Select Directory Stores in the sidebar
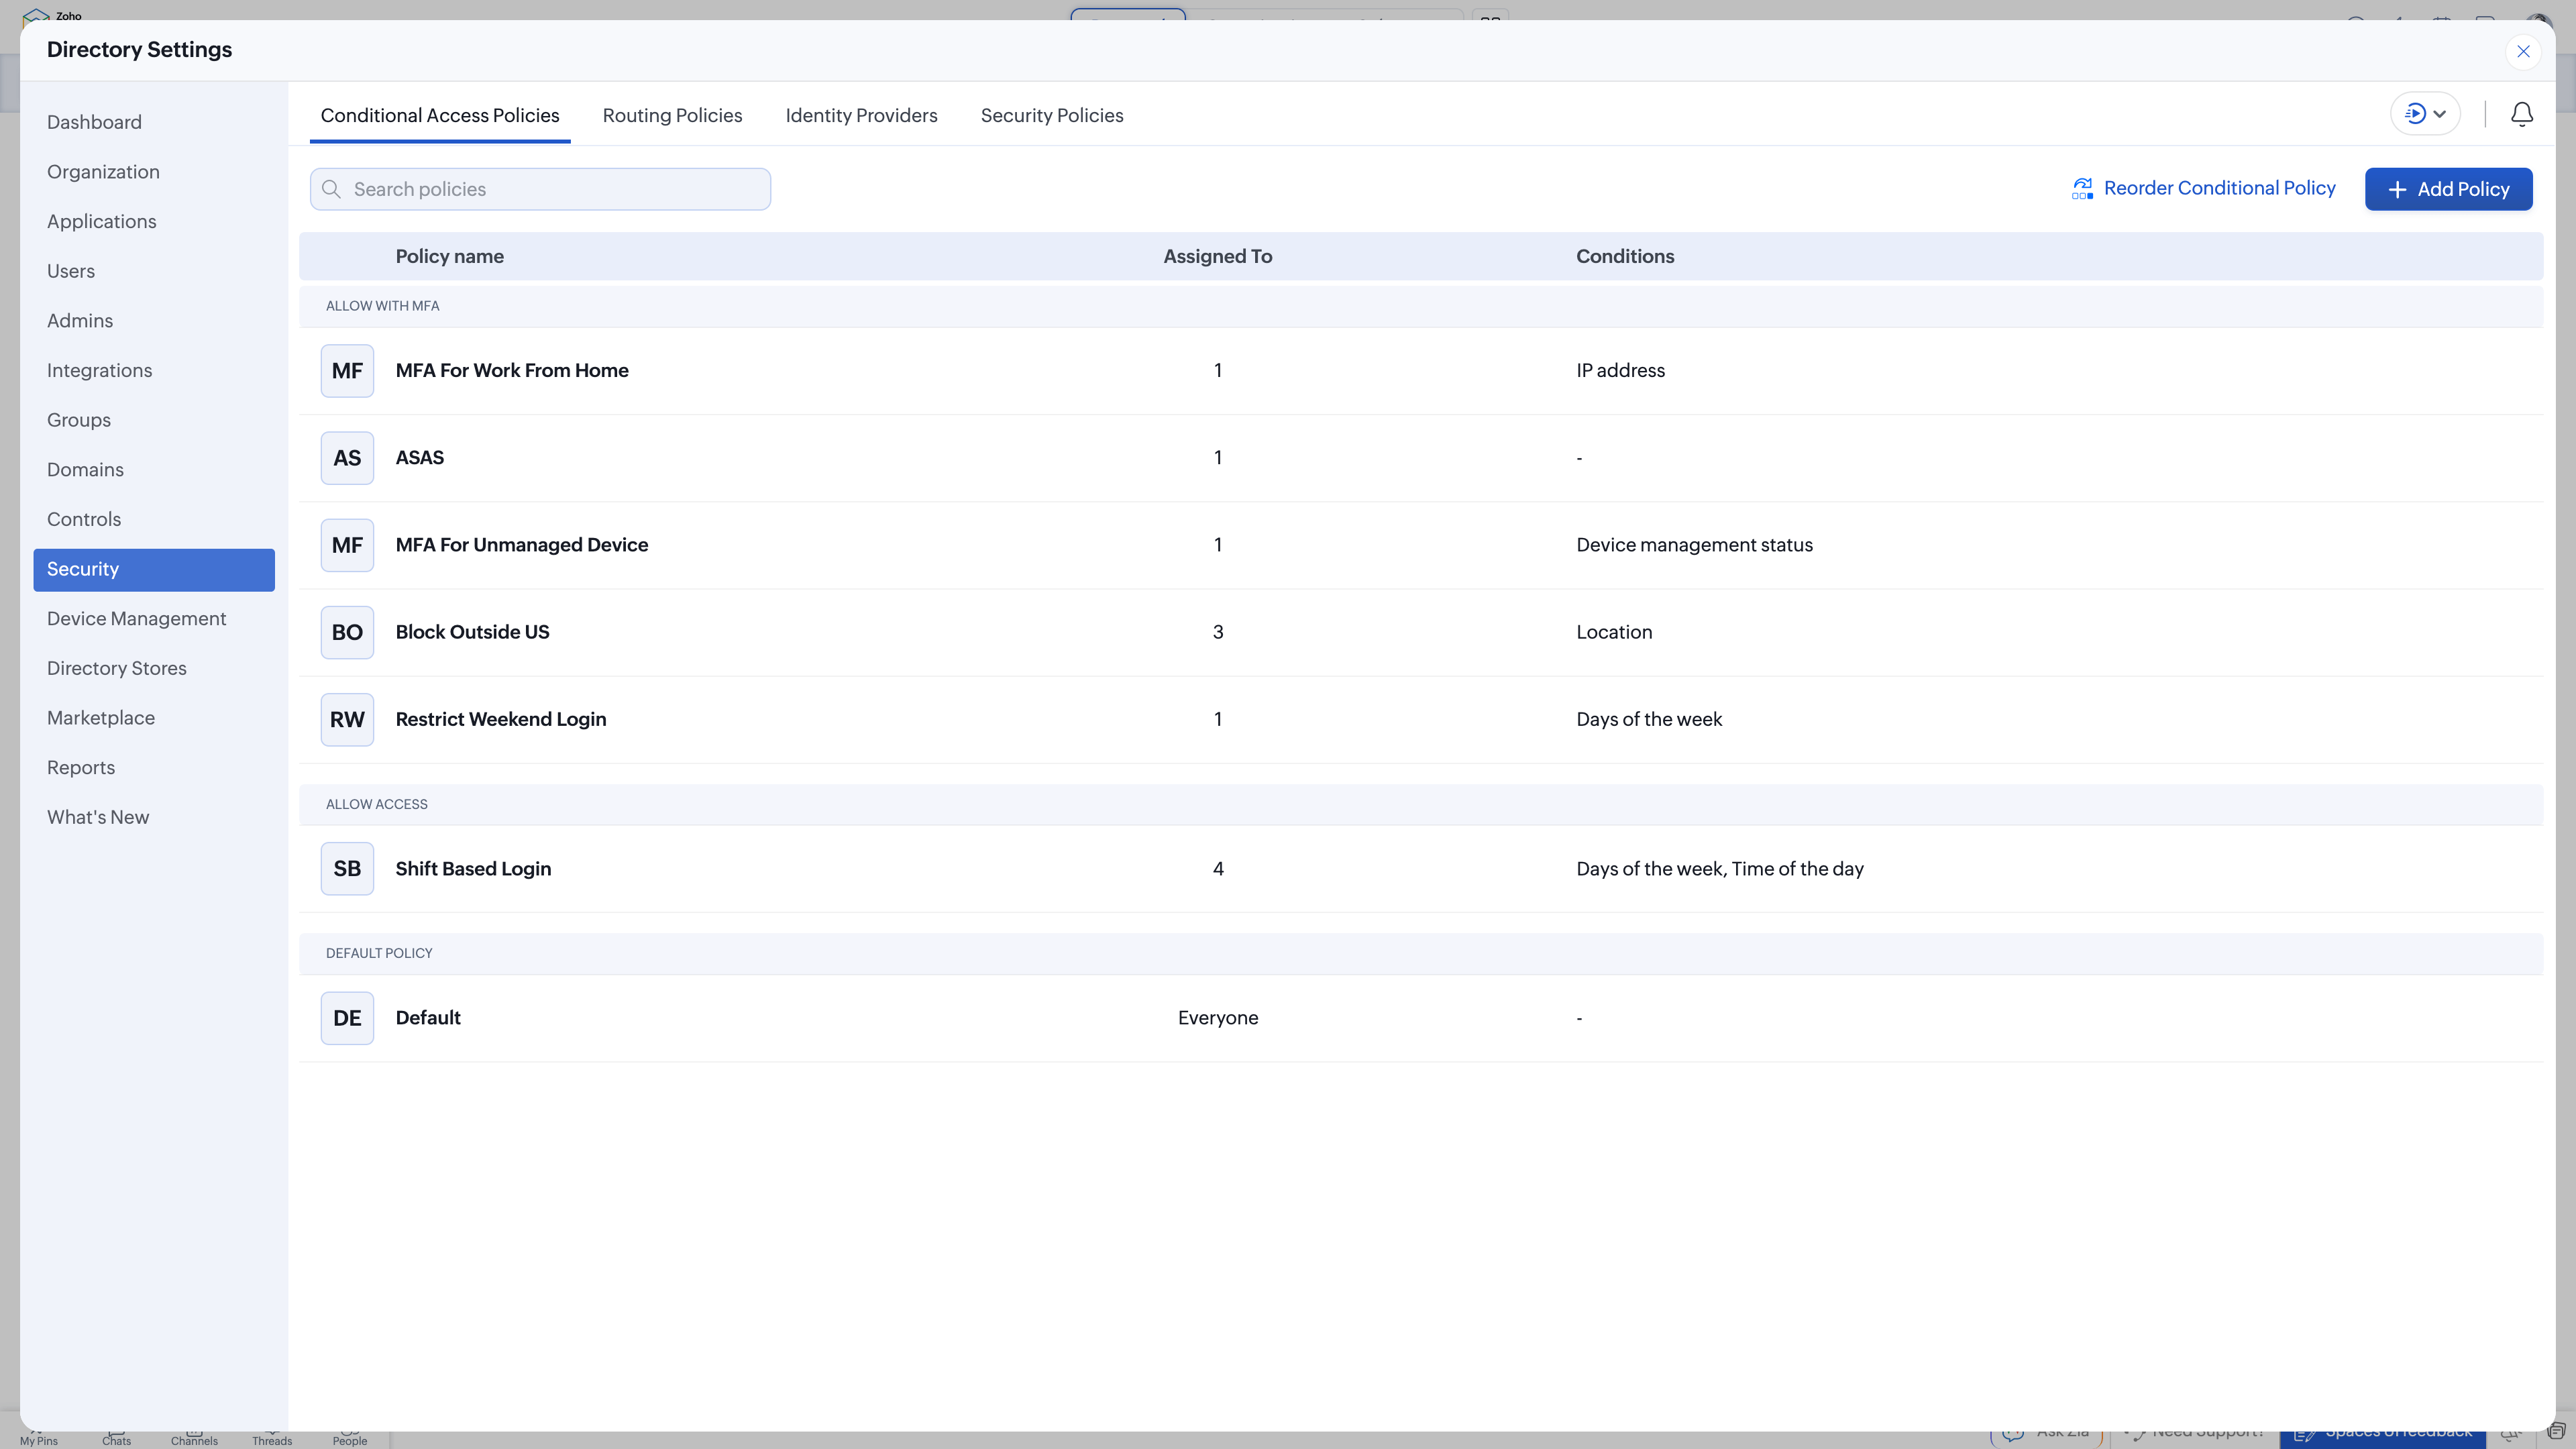The width and height of the screenshot is (2576, 1449). pos(116,667)
